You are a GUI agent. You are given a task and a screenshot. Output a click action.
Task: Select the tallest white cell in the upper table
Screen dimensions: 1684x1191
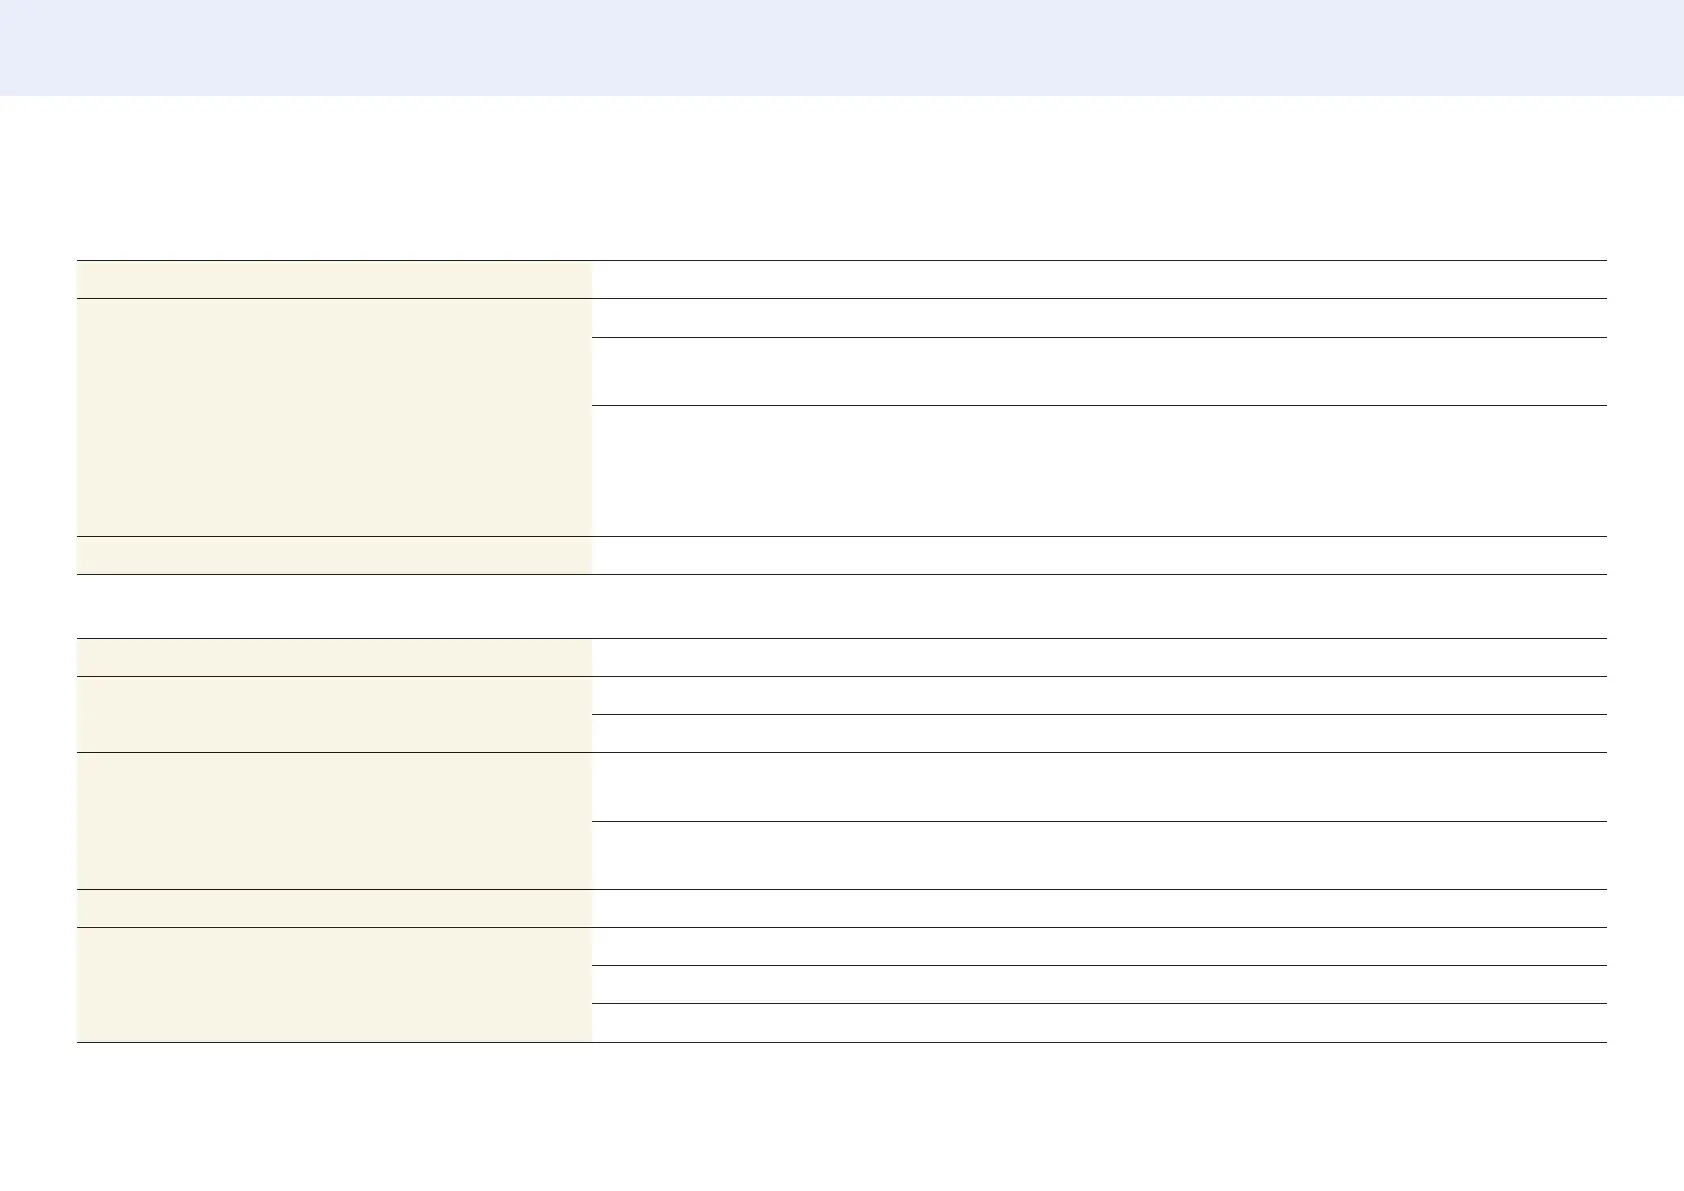pyautogui.click(x=1099, y=471)
